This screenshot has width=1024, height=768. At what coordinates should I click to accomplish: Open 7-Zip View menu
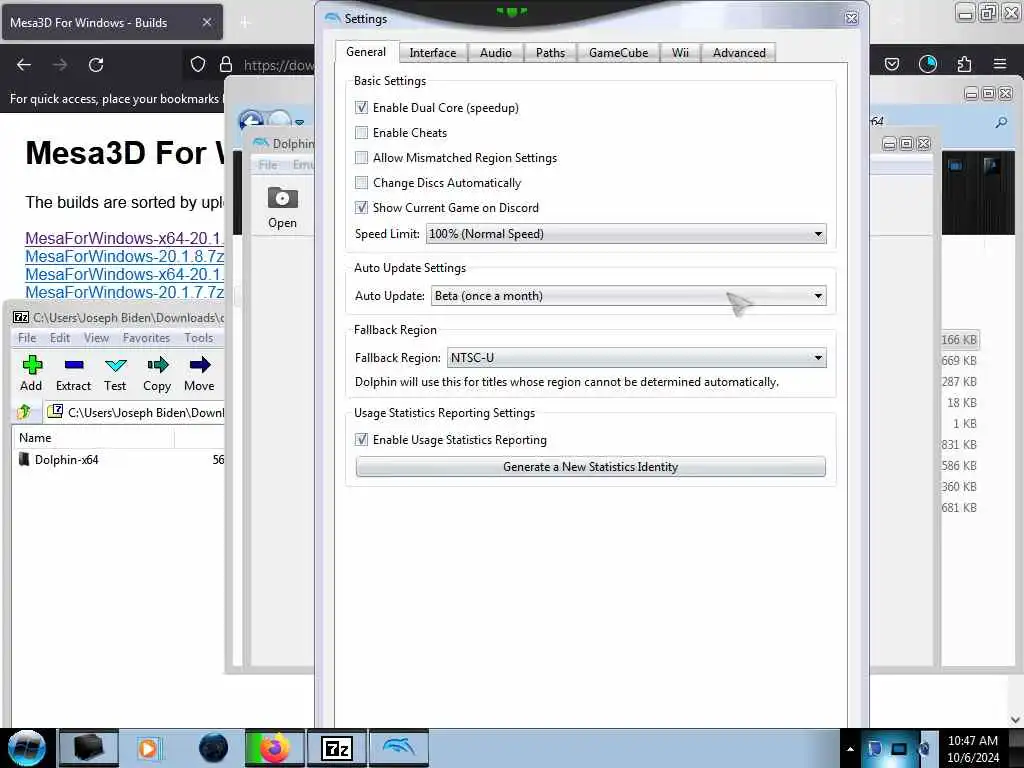pos(96,338)
